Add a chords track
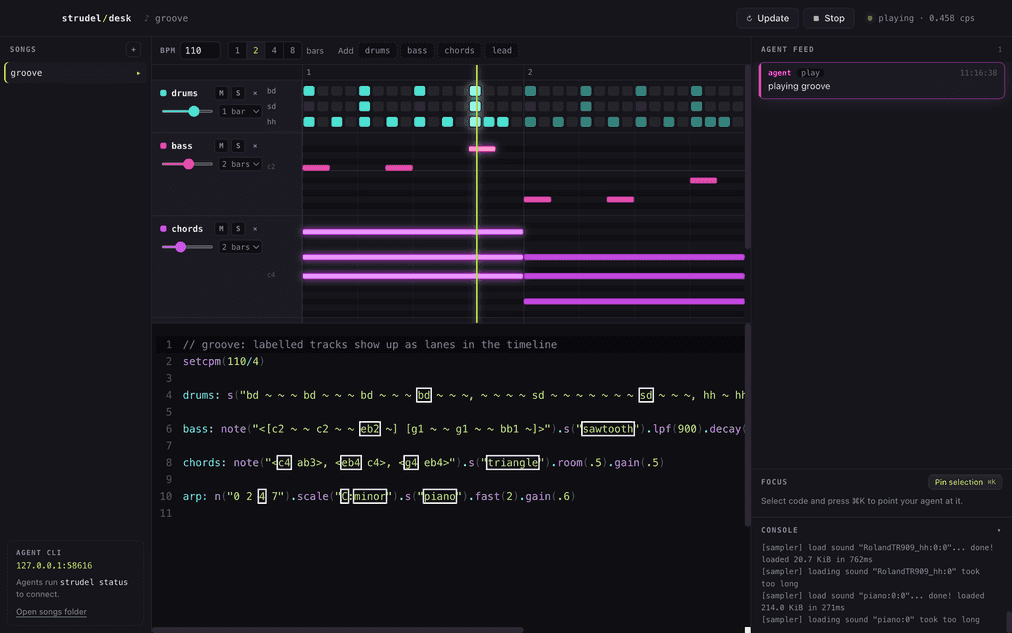This screenshot has width=1012, height=633. 460,50
